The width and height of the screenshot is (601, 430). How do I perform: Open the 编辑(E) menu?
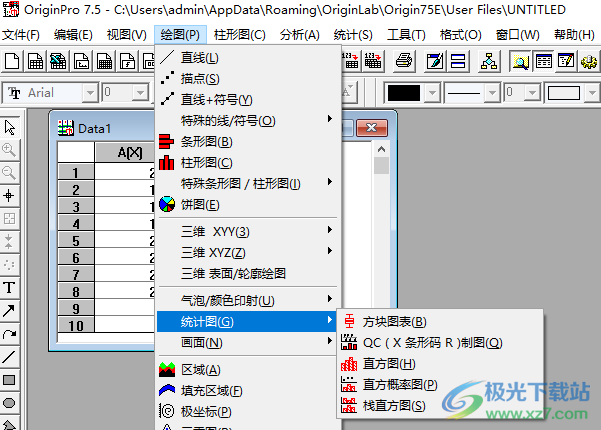[73, 35]
